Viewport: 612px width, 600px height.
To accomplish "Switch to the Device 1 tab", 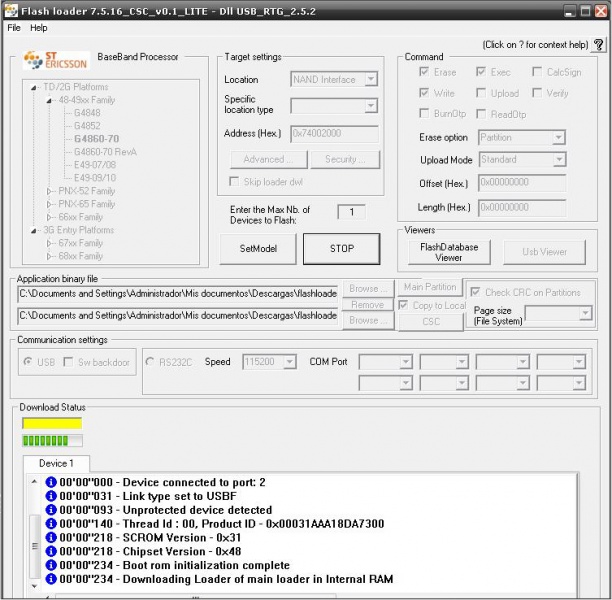I will pyautogui.click(x=56, y=463).
